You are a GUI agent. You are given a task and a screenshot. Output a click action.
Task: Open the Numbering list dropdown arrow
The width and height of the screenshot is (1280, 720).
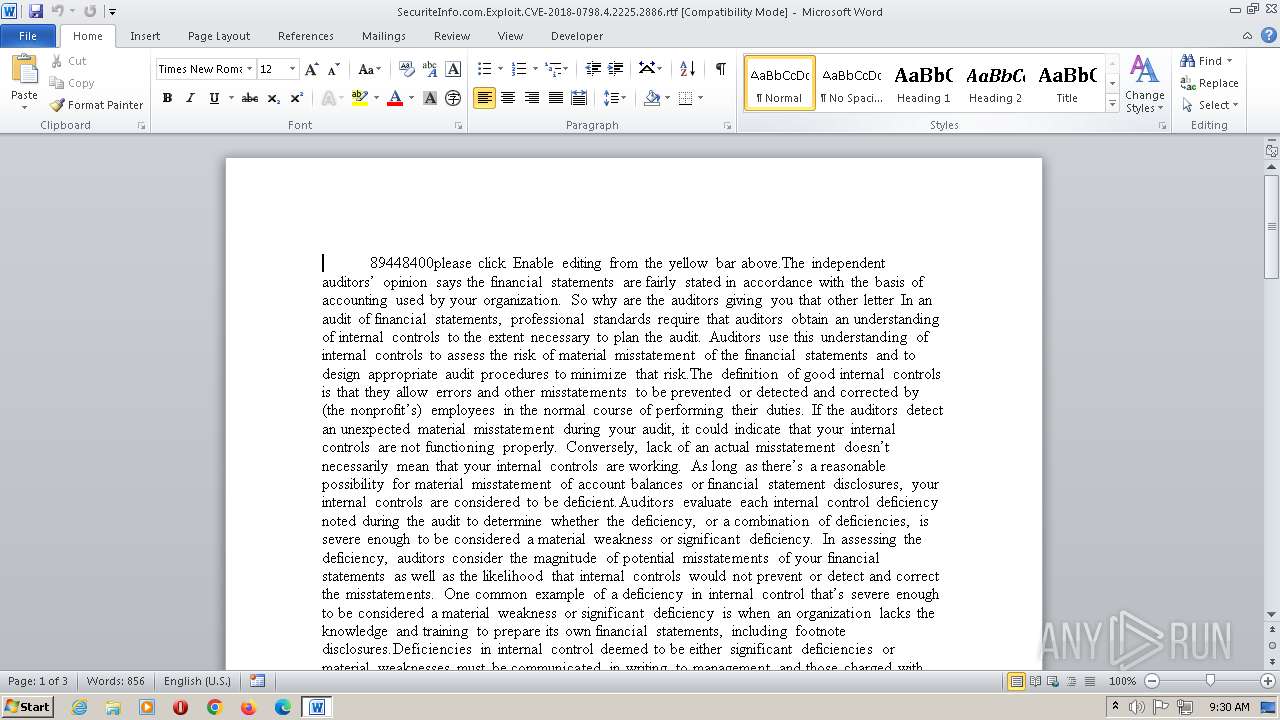click(x=535, y=69)
